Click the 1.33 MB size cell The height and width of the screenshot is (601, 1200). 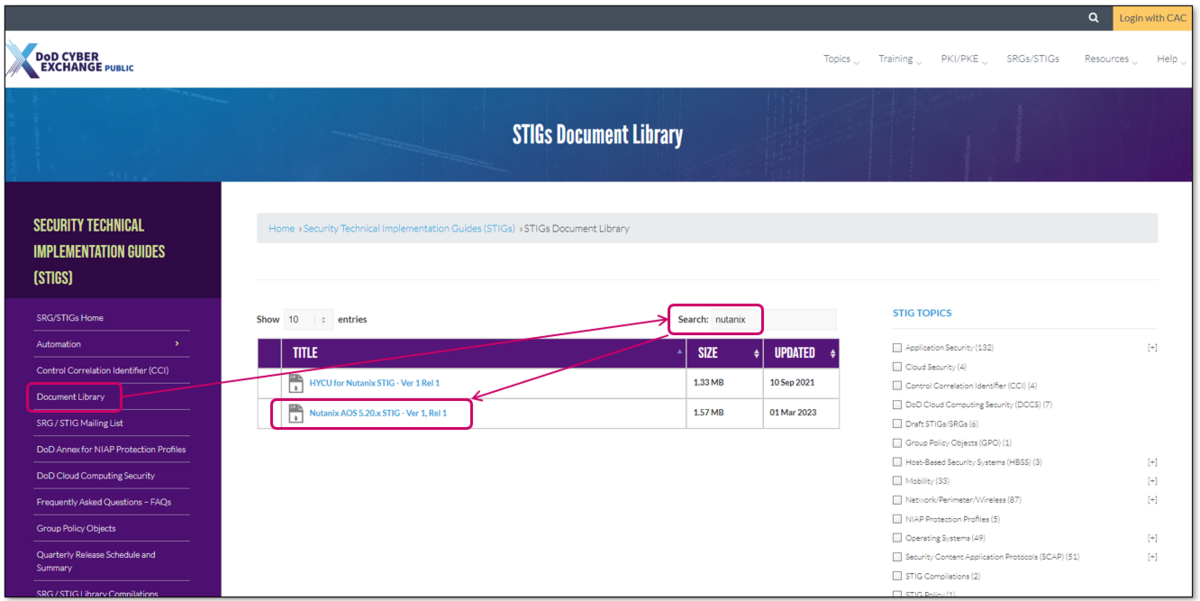[726, 383]
